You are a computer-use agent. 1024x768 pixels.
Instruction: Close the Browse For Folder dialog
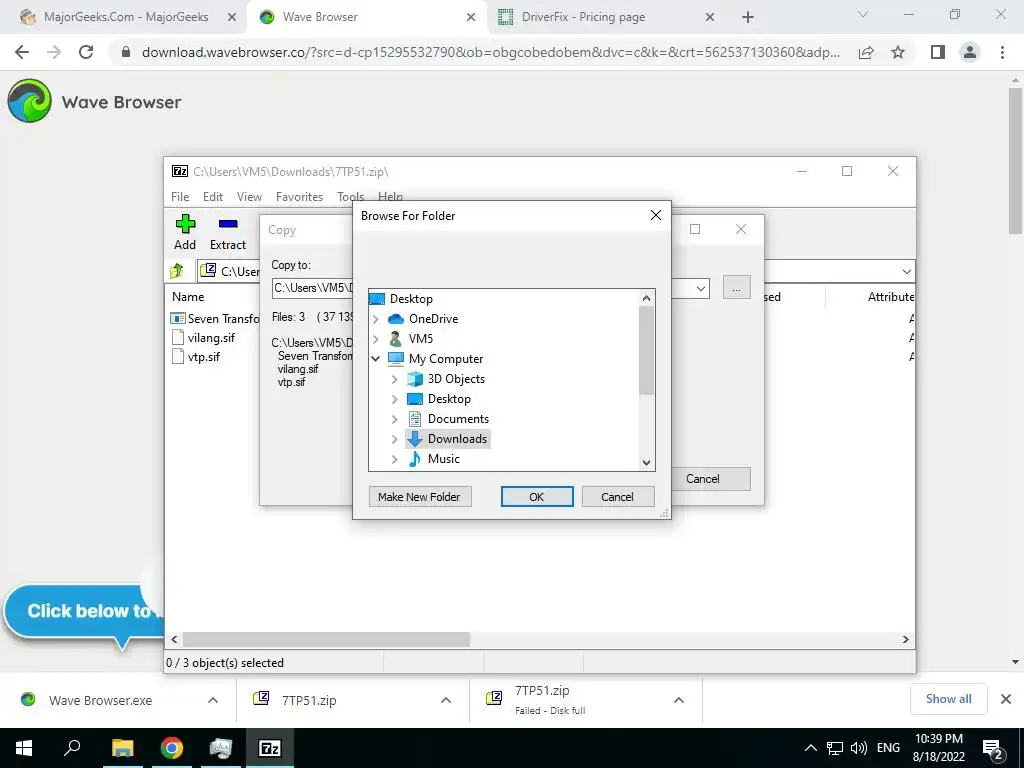tap(656, 215)
